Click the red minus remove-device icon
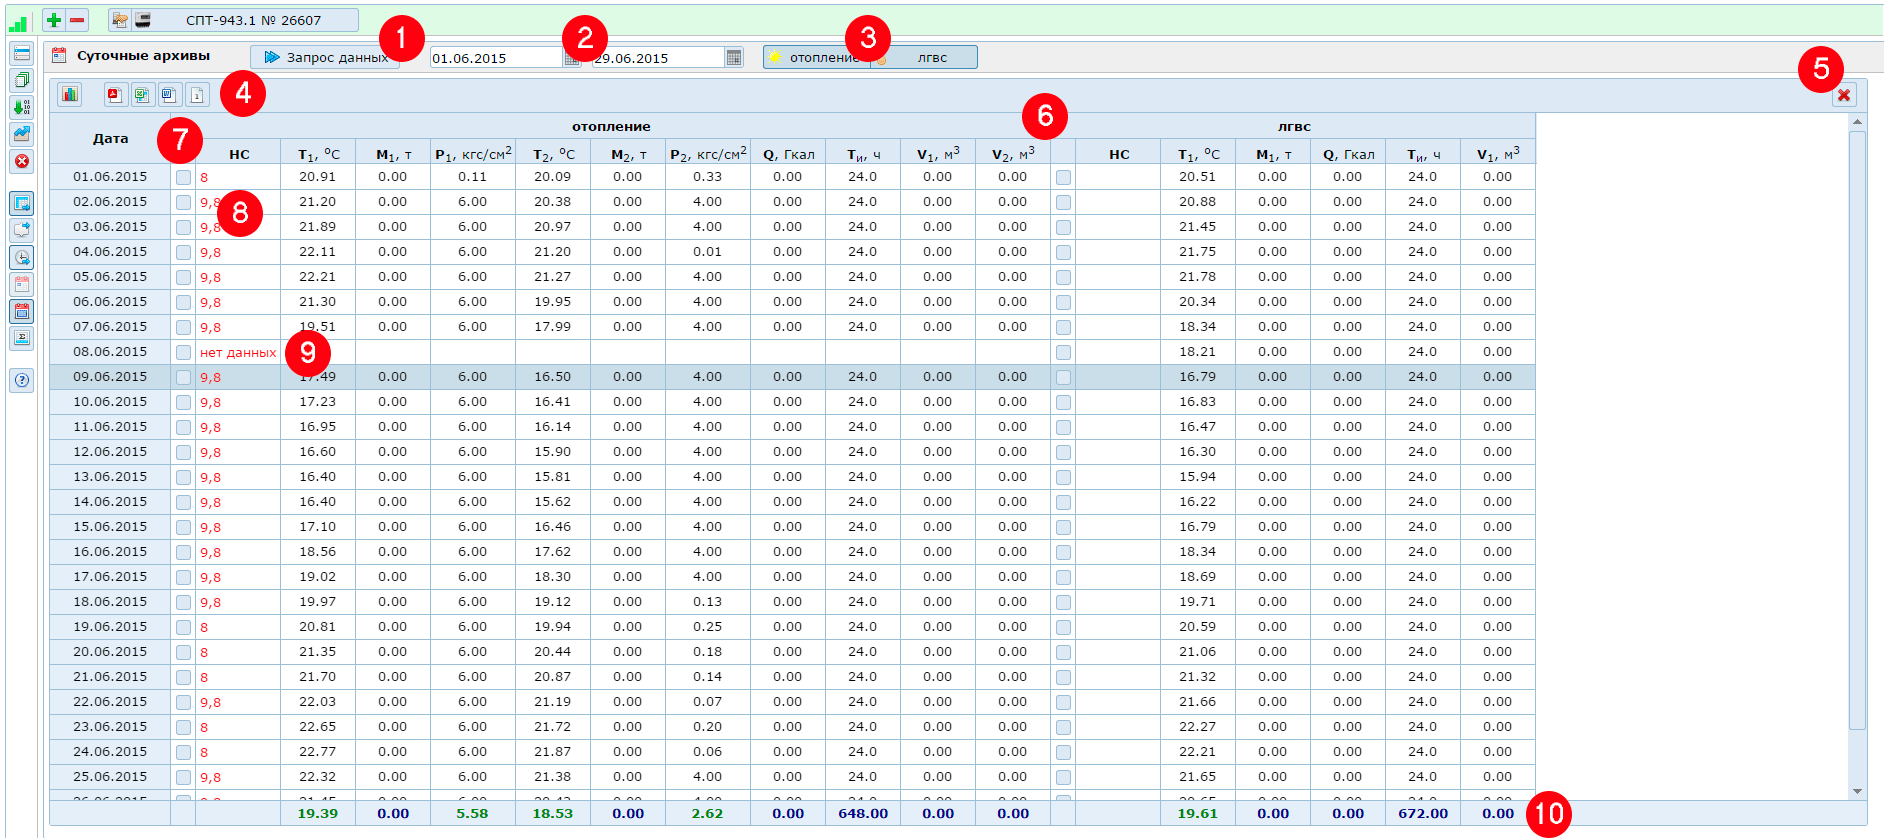The width and height of the screenshot is (1884, 838). (x=77, y=20)
